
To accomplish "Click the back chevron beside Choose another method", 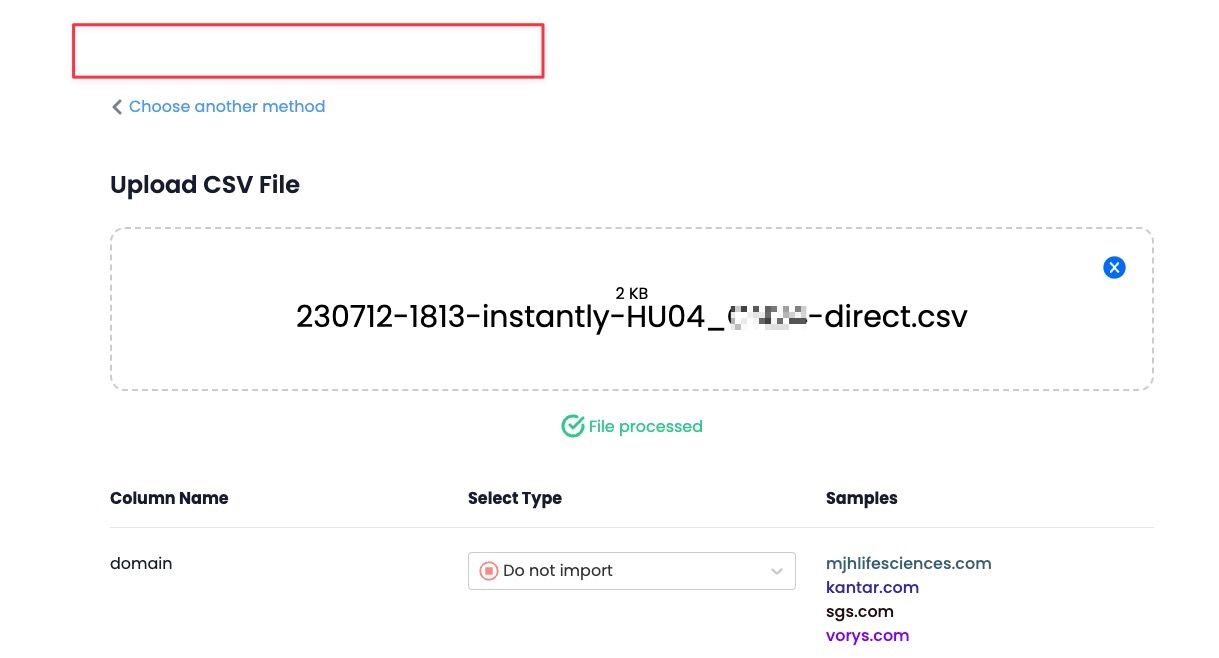I will pos(117,107).
